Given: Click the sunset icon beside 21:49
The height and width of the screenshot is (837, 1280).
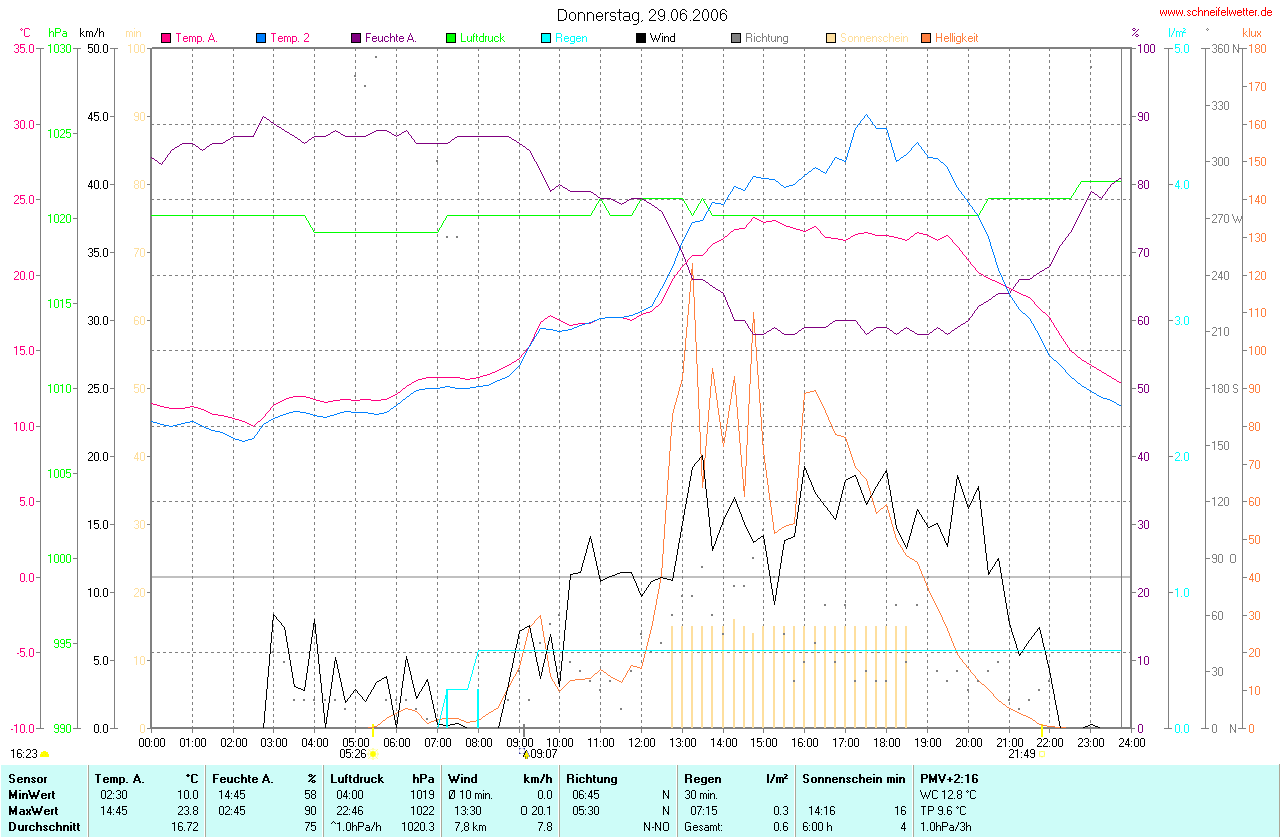Looking at the screenshot, I should pyautogui.click(x=1041, y=754).
